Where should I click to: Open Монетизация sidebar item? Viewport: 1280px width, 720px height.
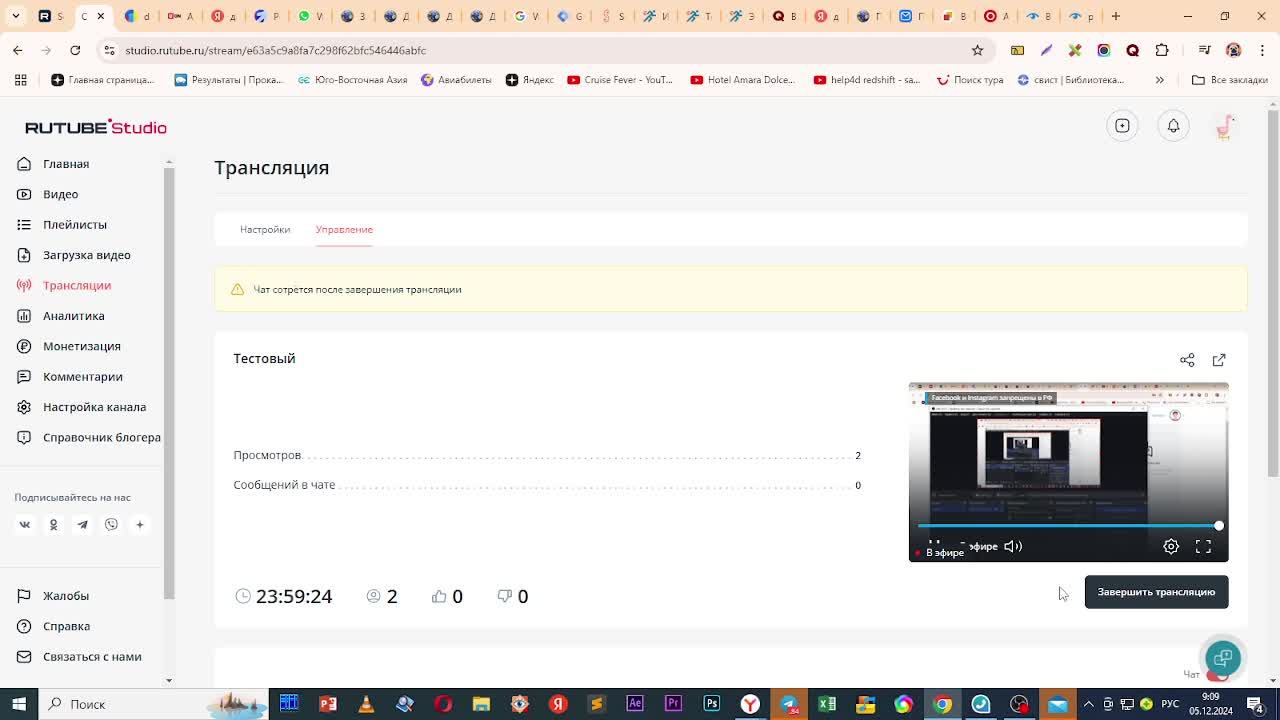68,346
